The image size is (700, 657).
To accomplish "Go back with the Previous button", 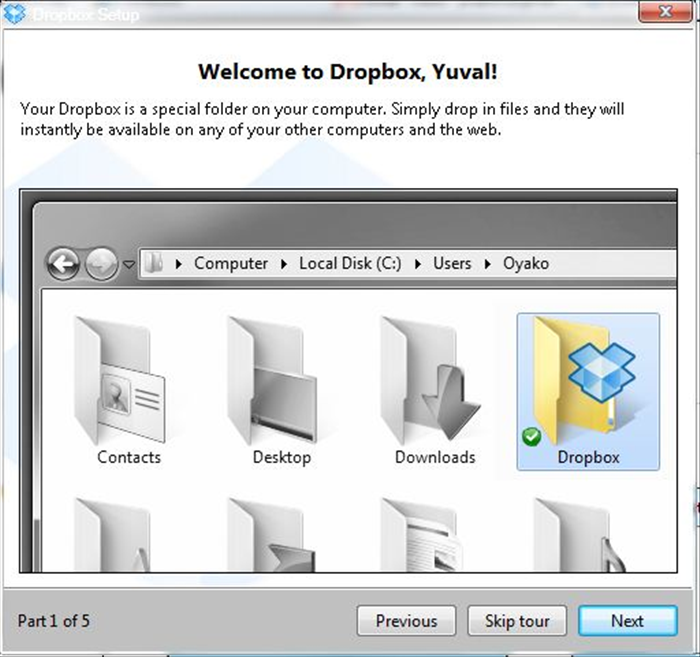I will [x=406, y=620].
